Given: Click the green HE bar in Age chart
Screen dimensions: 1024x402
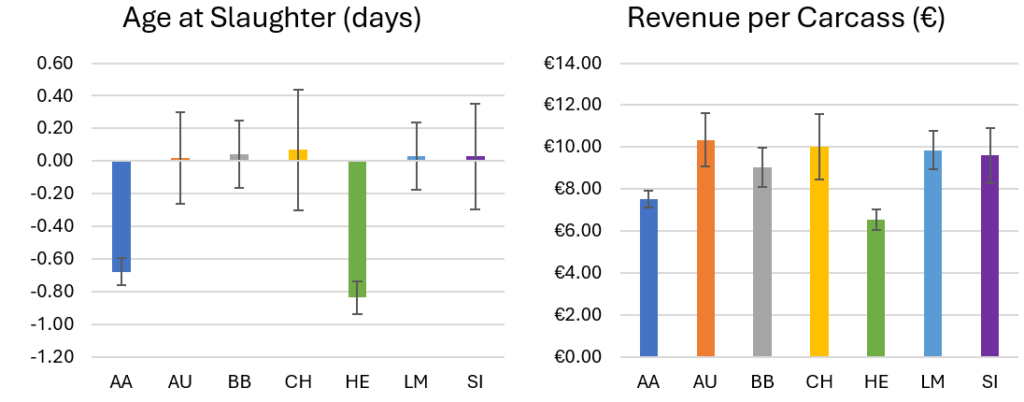Looking at the screenshot, I should pos(357,229).
